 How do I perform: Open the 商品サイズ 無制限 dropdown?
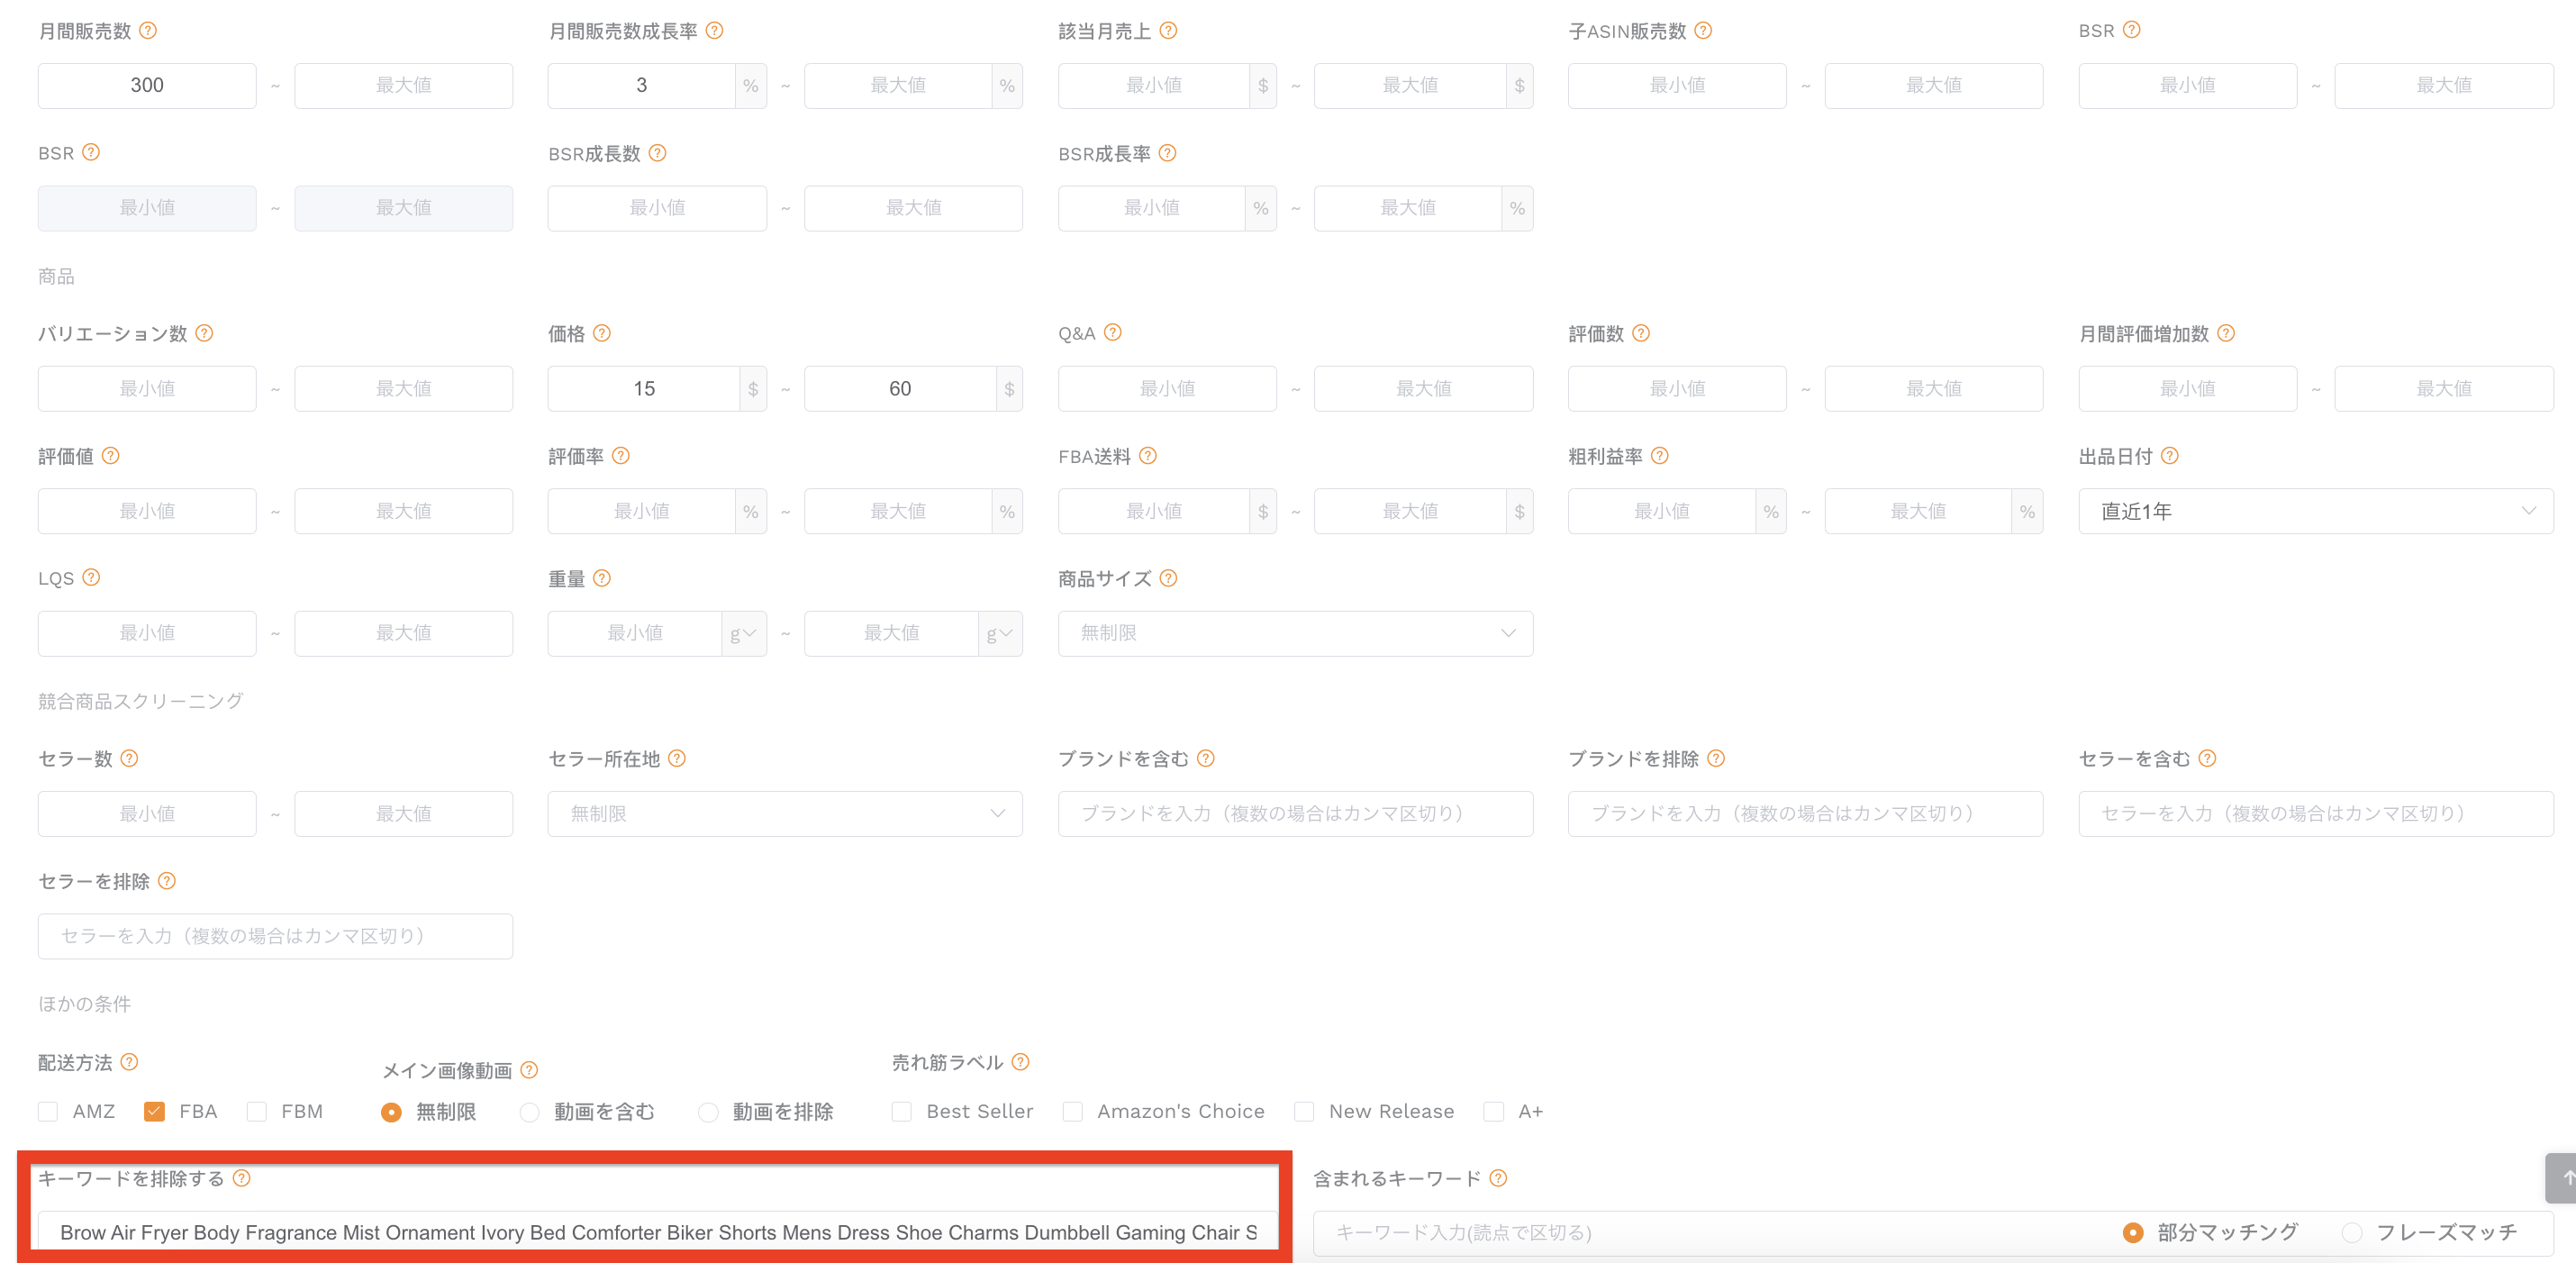pos(1295,633)
